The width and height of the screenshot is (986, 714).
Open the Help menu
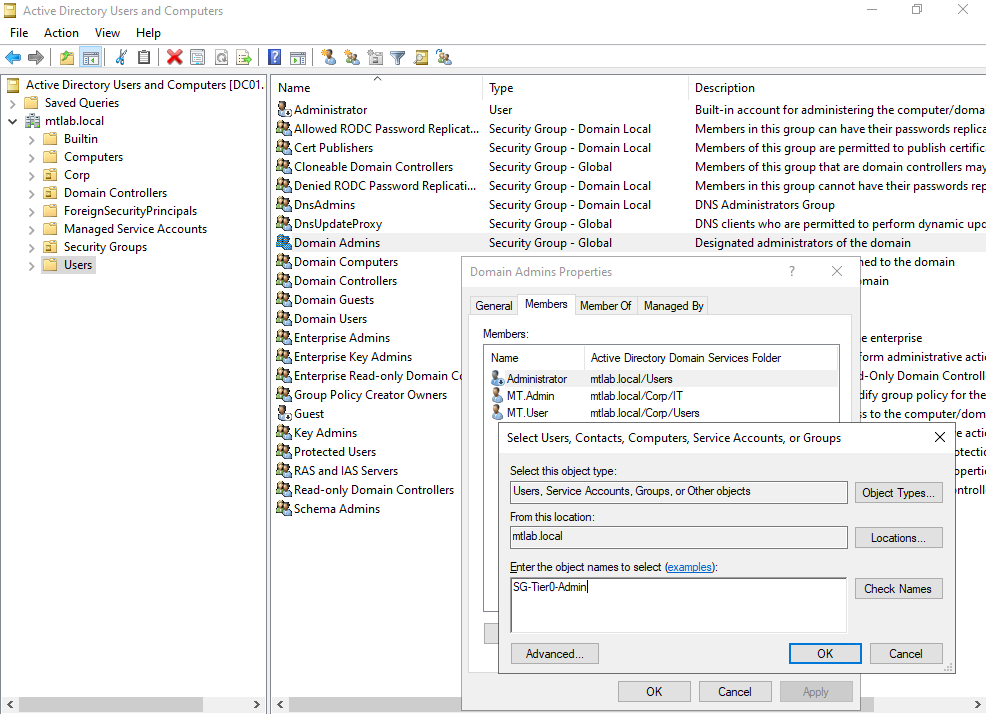click(x=148, y=33)
